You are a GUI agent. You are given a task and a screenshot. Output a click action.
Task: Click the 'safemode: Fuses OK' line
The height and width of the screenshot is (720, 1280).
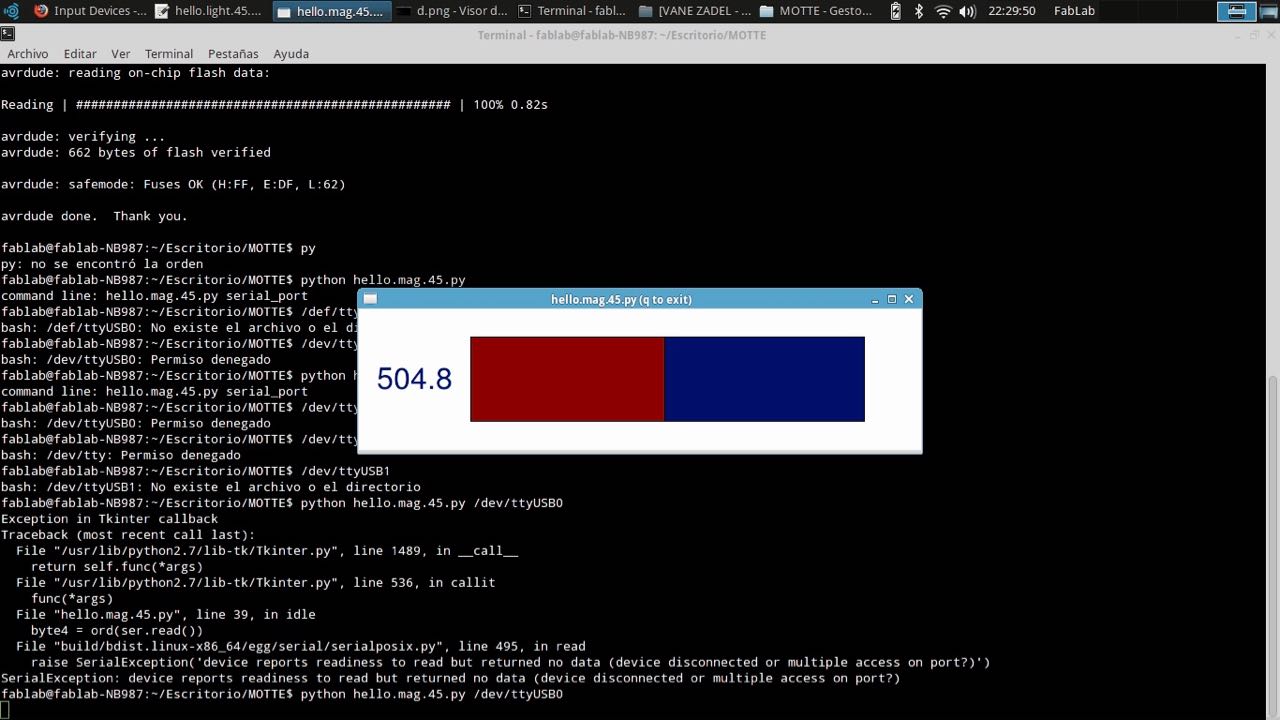(173, 185)
